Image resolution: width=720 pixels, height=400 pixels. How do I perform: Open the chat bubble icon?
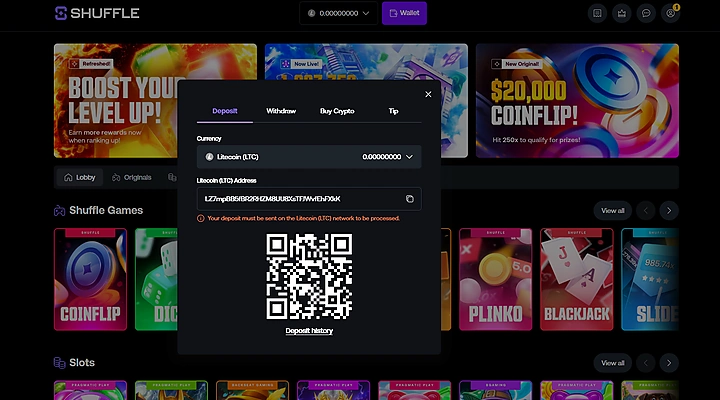(646, 13)
